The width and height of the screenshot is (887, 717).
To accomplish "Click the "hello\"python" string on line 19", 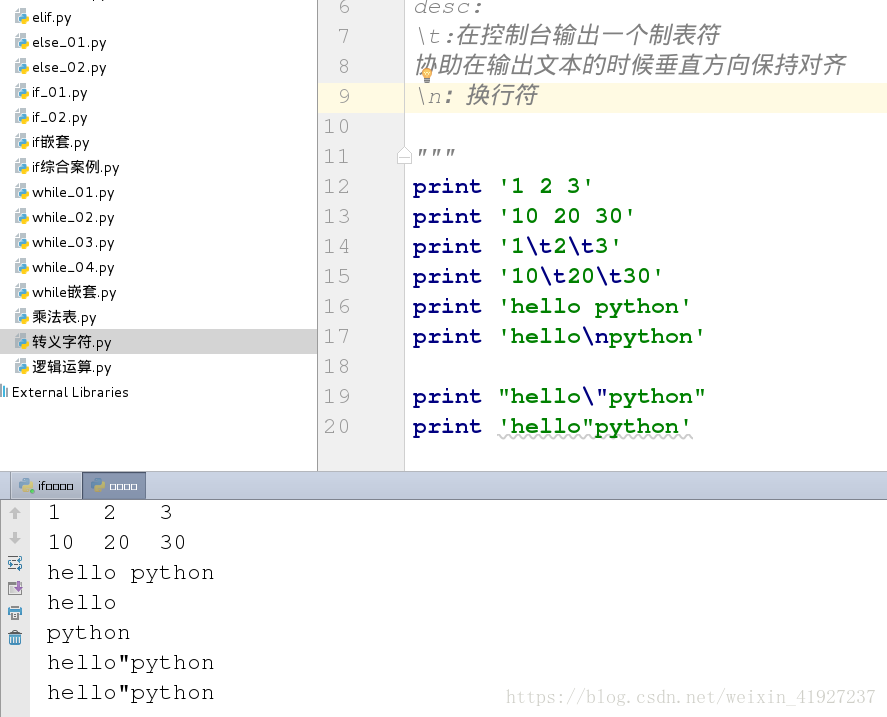I will click(602, 396).
